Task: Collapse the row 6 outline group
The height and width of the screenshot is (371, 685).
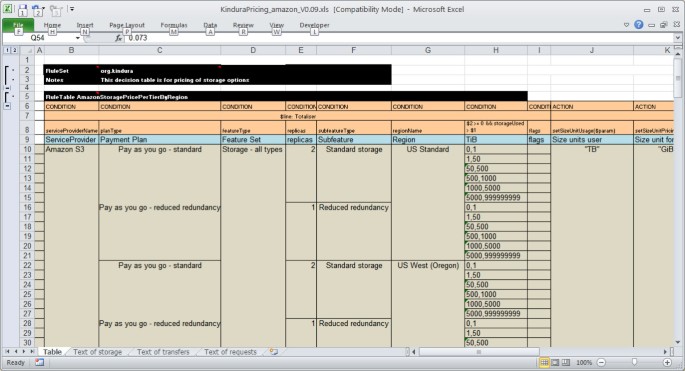Action: (x=7, y=106)
